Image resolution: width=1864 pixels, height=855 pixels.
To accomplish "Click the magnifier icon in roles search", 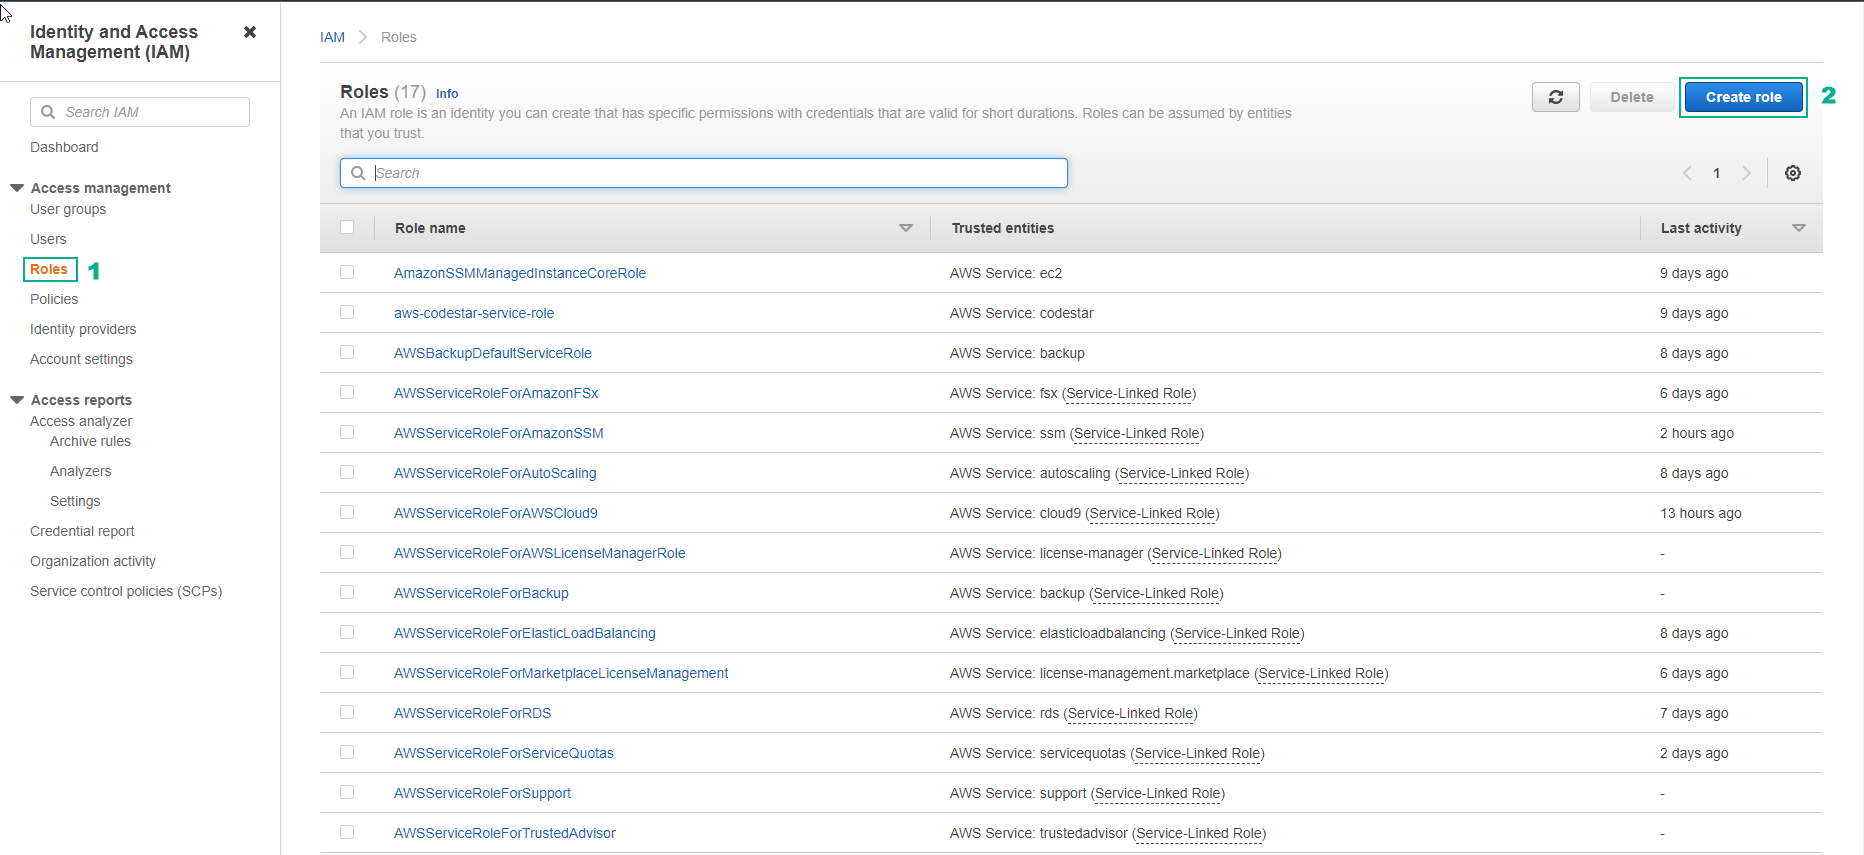I will (x=358, y=173).
